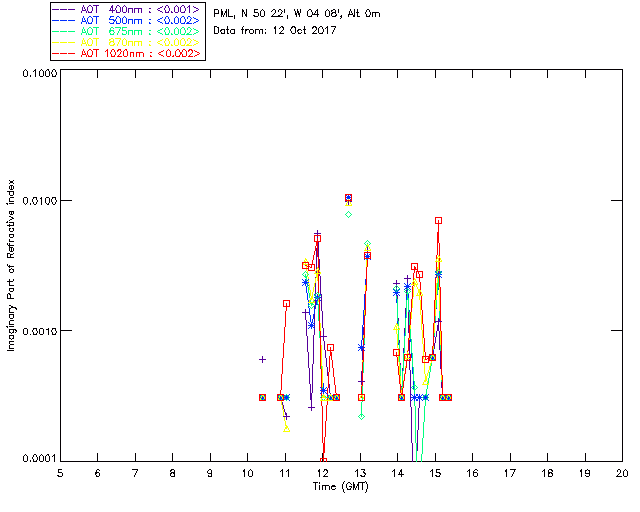Viewport: 640px width, 512px height.
Task: Click hour 15 on the time axis
Action: (435, 474)
